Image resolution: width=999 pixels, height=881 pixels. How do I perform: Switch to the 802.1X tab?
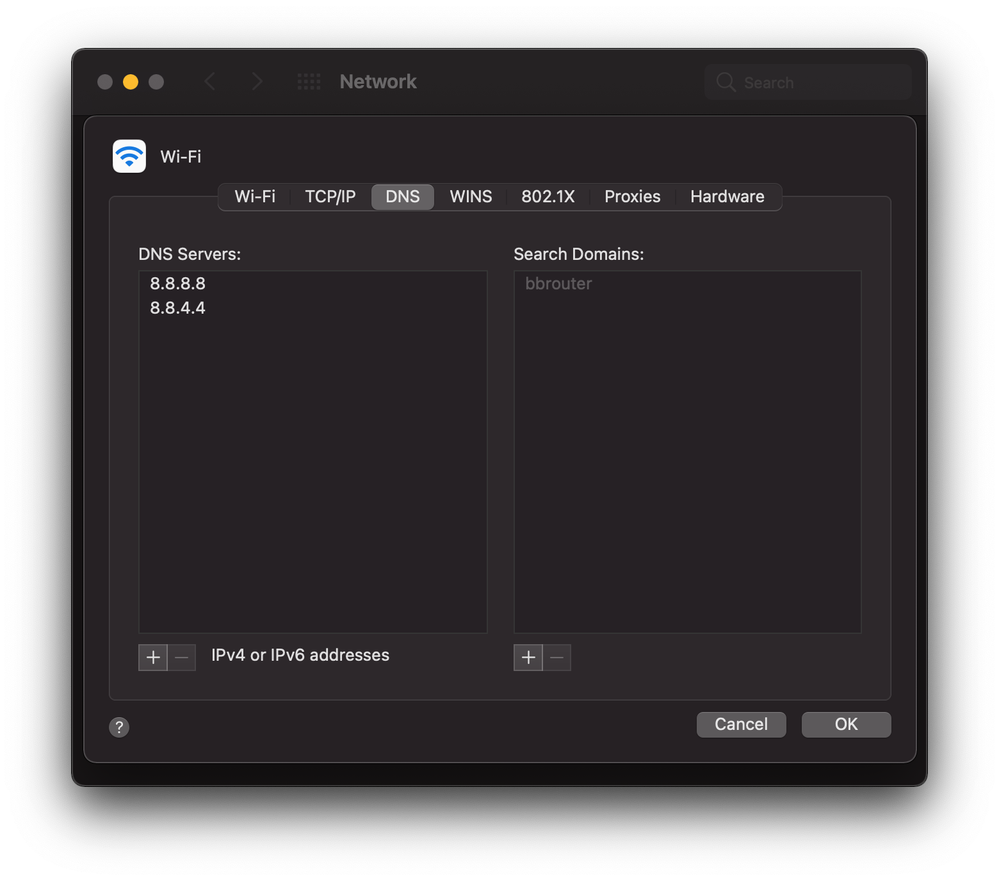[548, 196]
